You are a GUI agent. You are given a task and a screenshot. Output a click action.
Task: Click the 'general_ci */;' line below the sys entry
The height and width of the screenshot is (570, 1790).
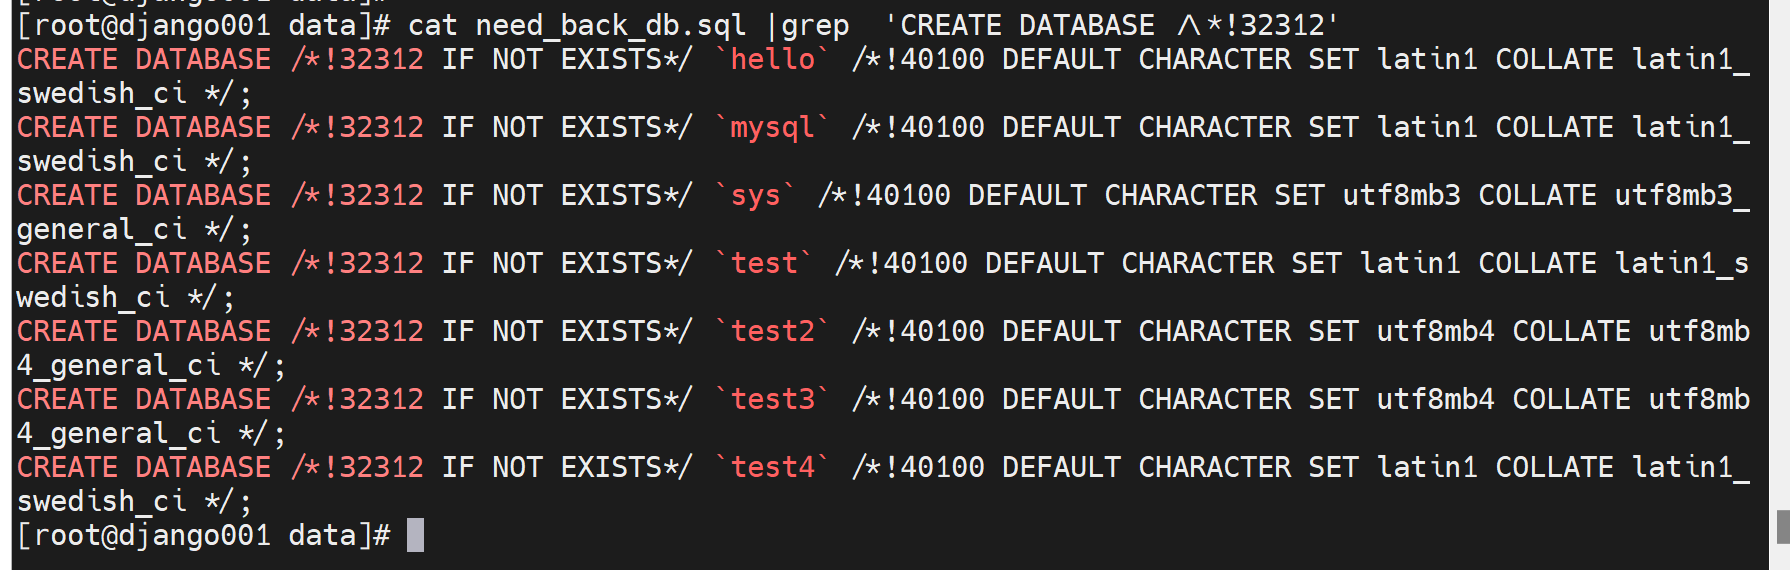coord(134,230)
